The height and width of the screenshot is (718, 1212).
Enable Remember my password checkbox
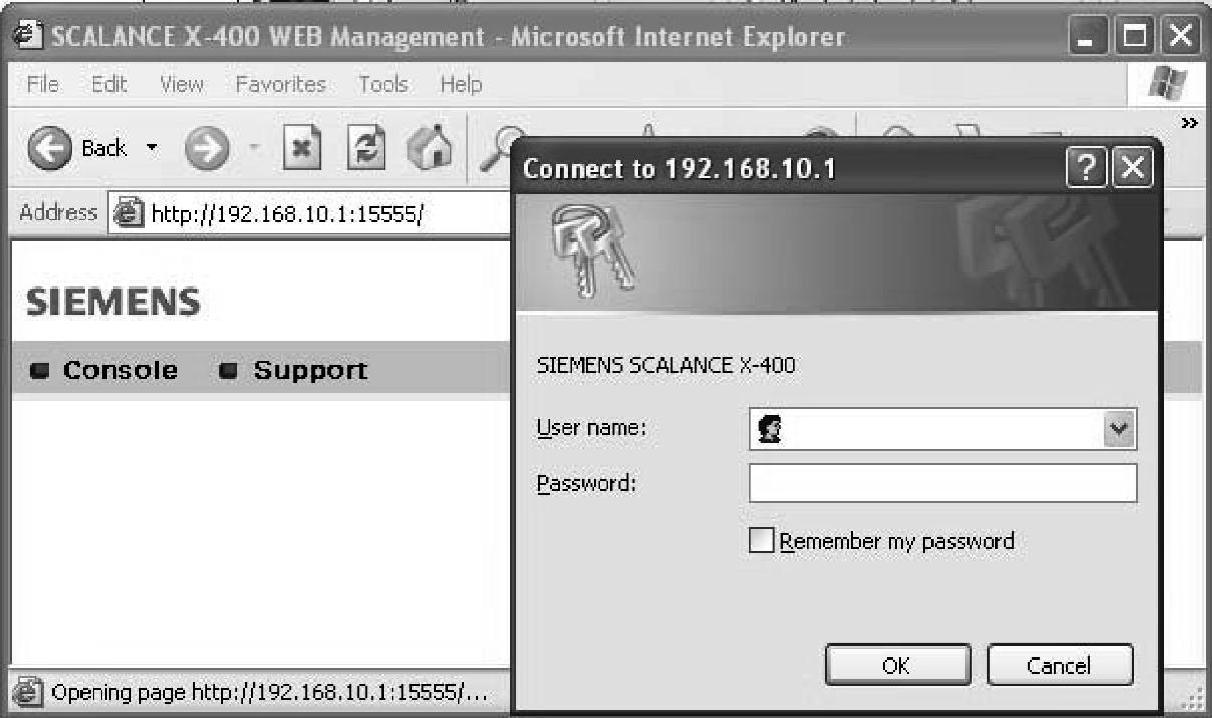pyautogui.click(x=761, y=541)
